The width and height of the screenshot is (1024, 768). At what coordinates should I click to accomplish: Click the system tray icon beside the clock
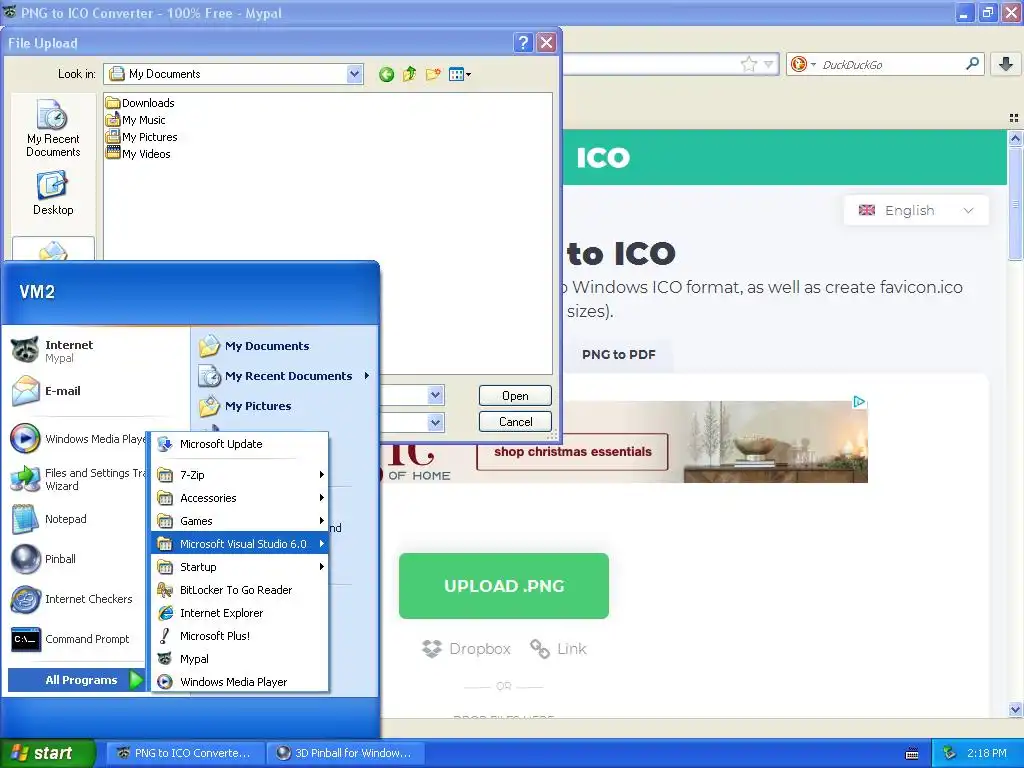(950, 753)
